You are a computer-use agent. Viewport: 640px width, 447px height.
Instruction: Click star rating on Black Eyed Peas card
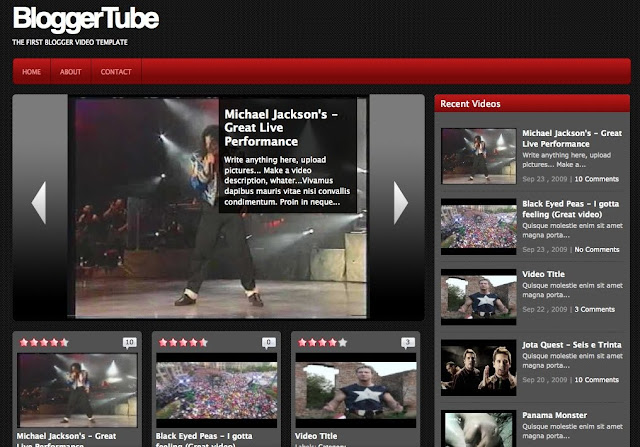click(183, 342)
